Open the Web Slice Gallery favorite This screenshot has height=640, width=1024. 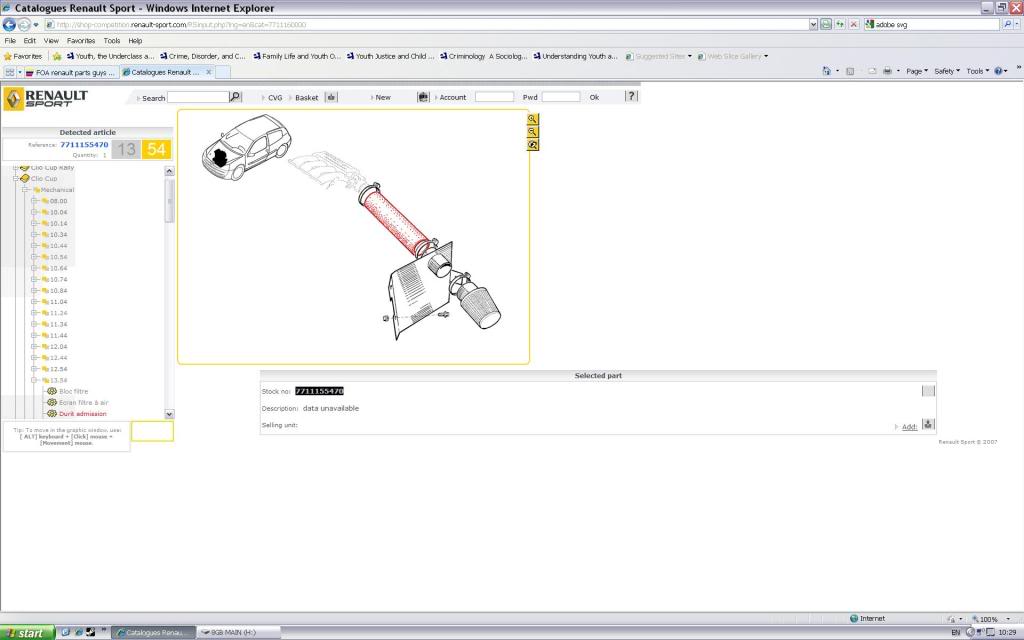pyautogui.click(x=733, y=56)
